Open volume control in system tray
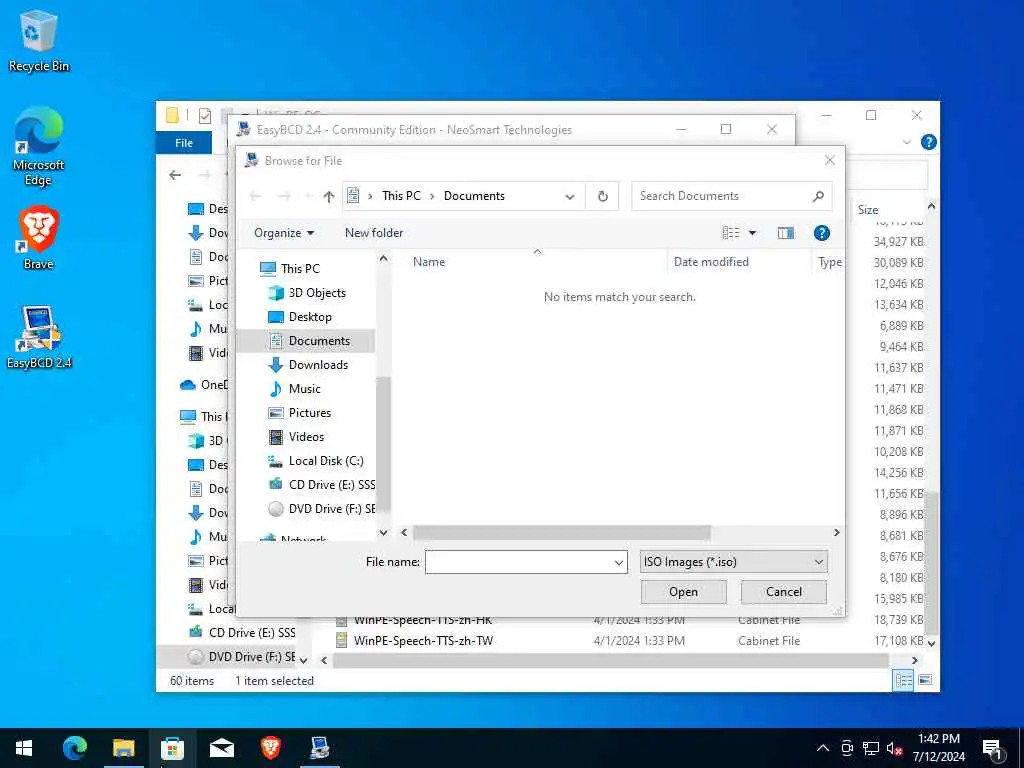 (x=894, y=748)
